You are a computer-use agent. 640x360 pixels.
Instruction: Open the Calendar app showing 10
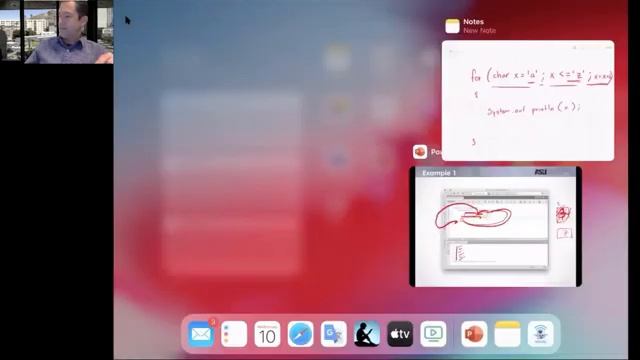267,334
